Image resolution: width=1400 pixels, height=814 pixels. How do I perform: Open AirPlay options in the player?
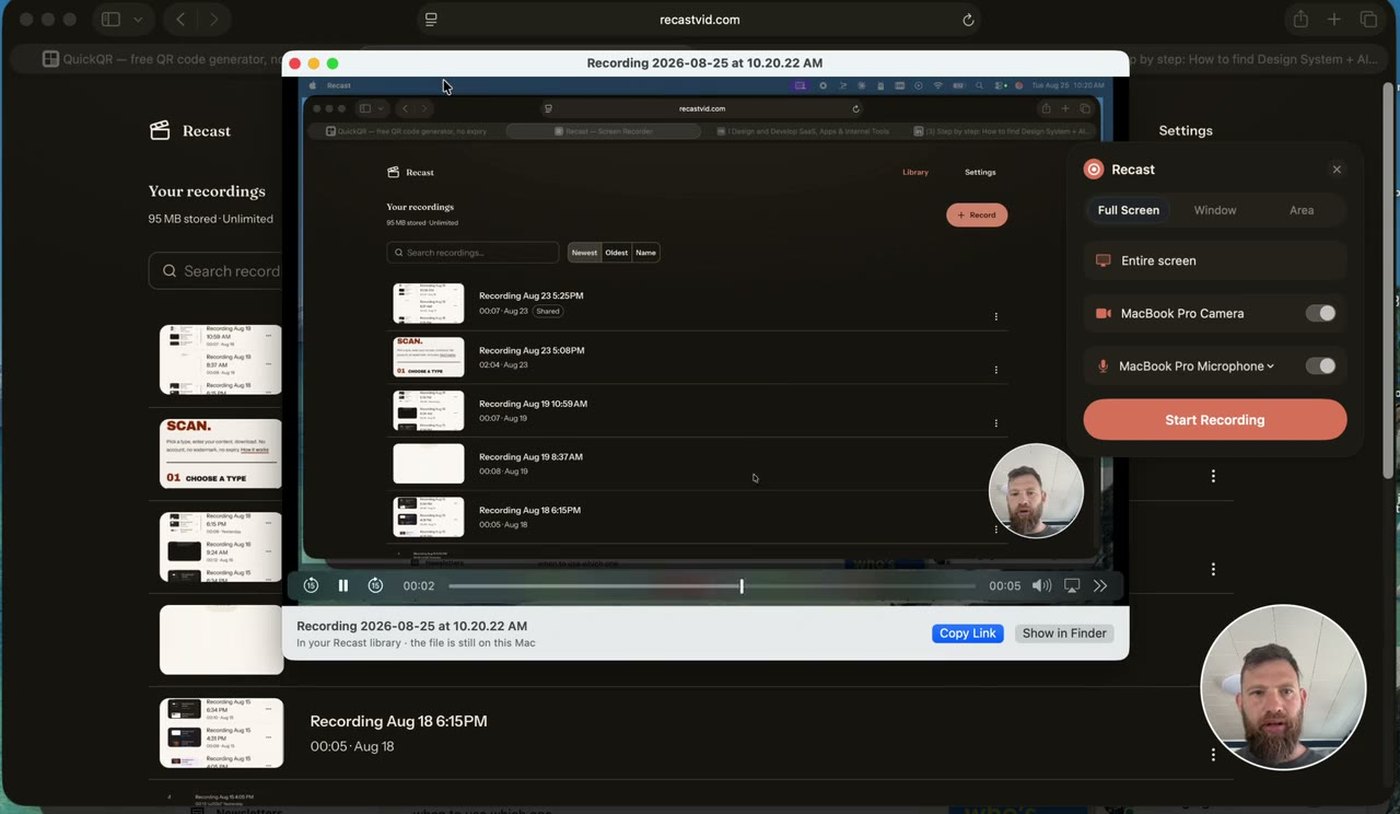pyautogui.click(x=1072, y=585)
